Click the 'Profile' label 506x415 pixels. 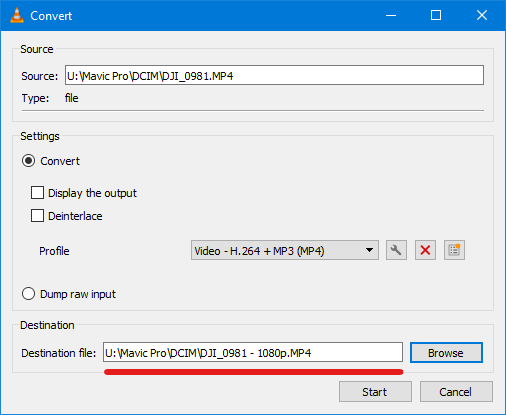tap(54, 251)
